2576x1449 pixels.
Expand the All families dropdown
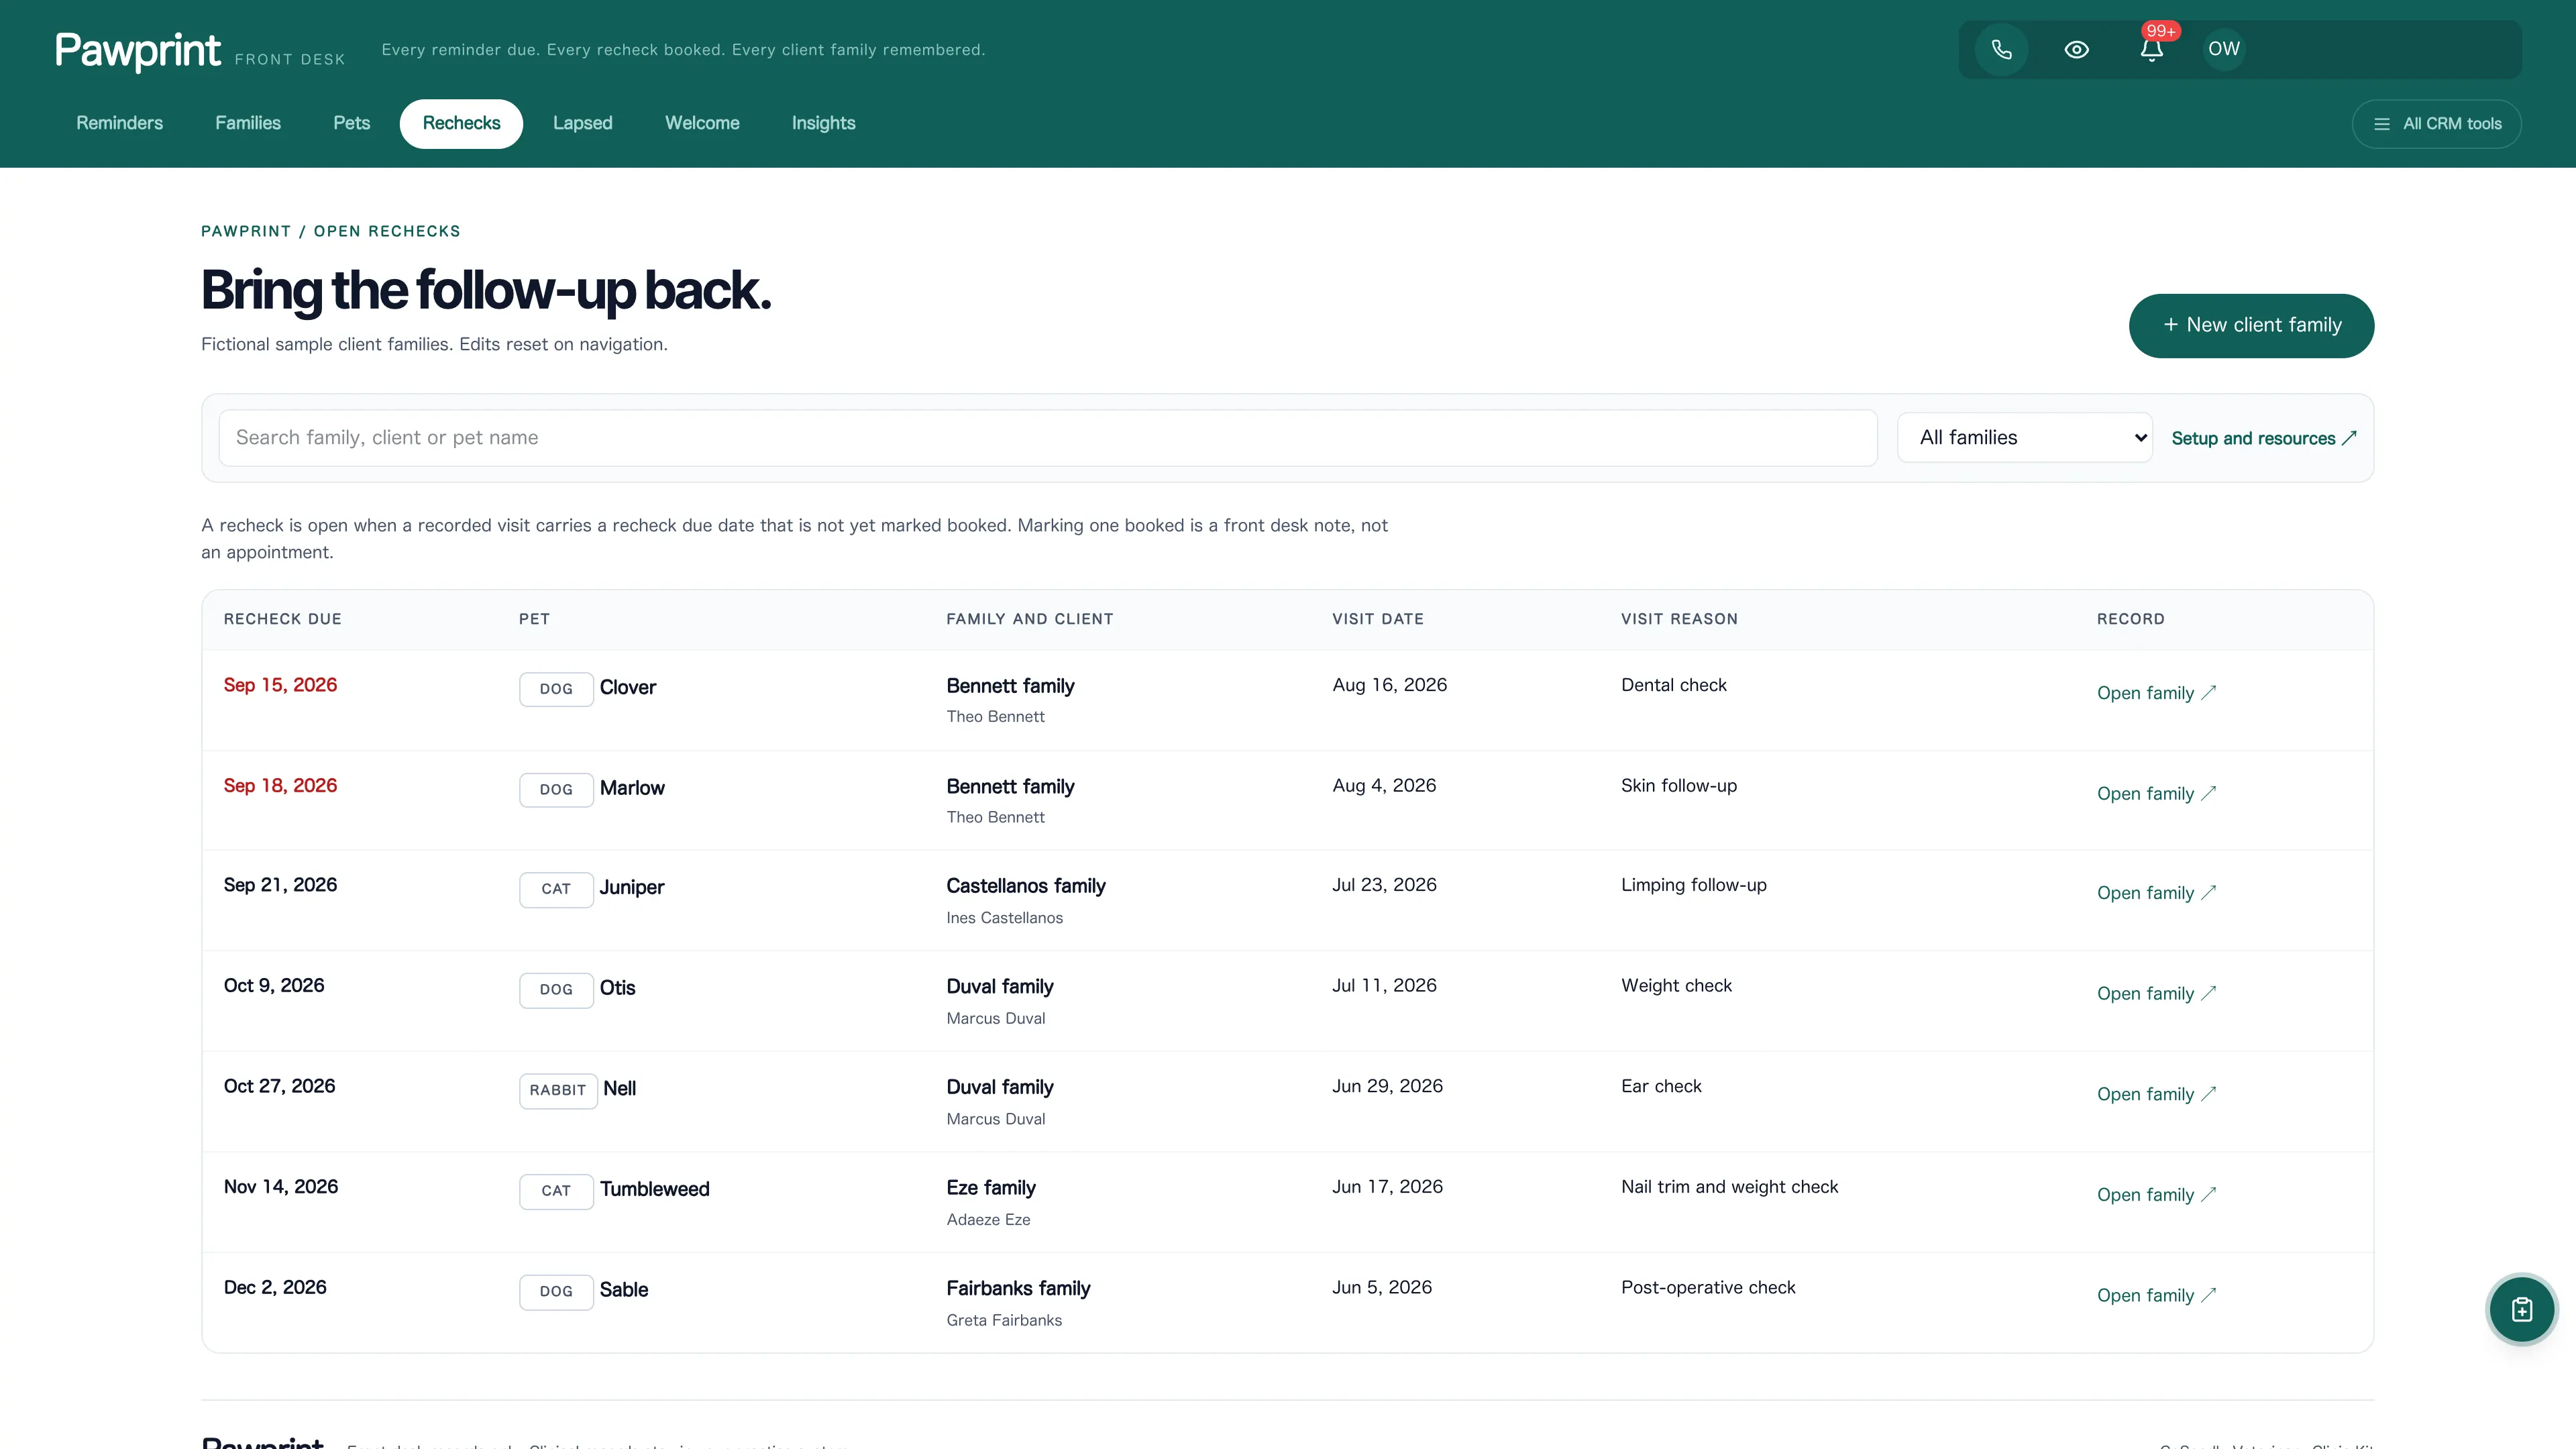pos(2024,437)
